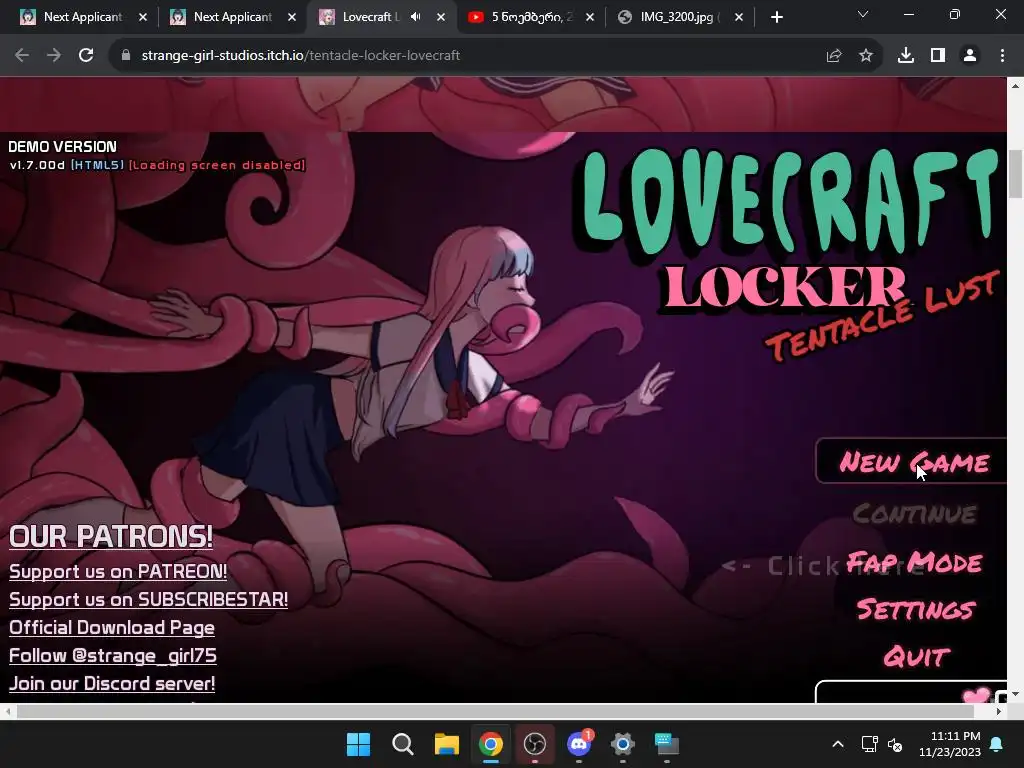Switch to the IMG_3200.jpg tab

point(680,17)
